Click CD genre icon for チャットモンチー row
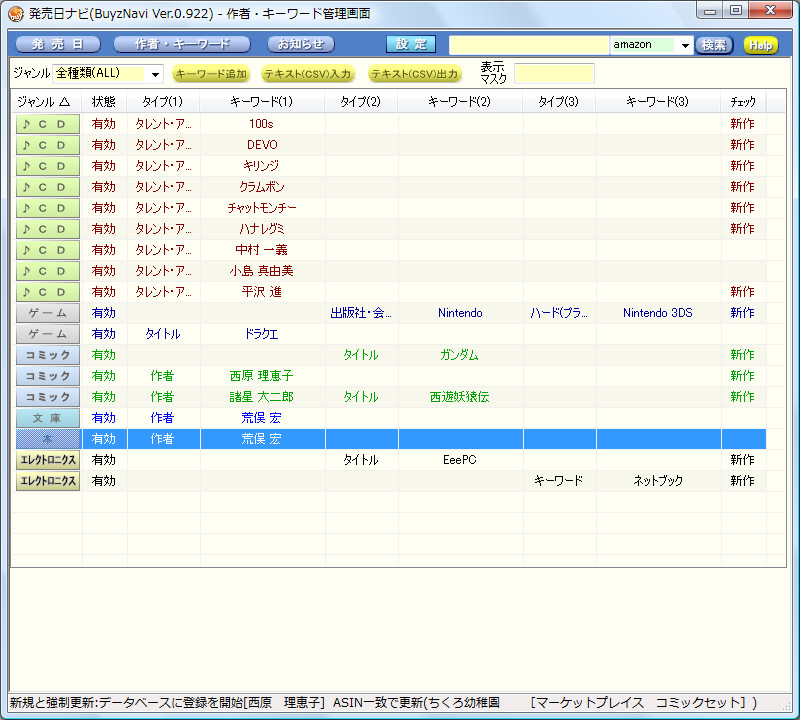This screenshot has height=720, width=800. pyautogui.click(x=47, y=208)
